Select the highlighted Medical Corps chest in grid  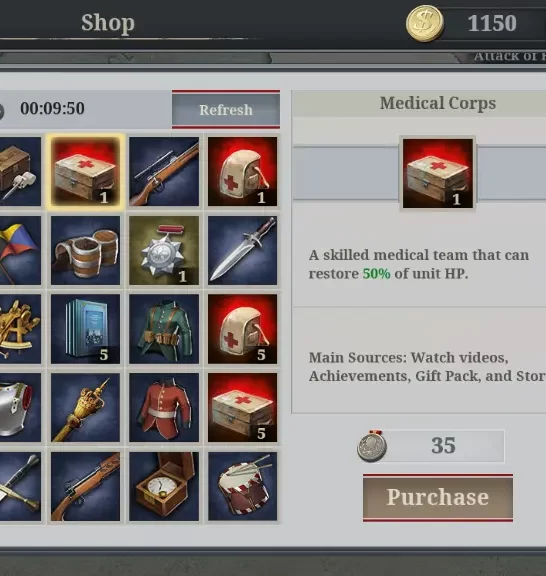[85, 172]
